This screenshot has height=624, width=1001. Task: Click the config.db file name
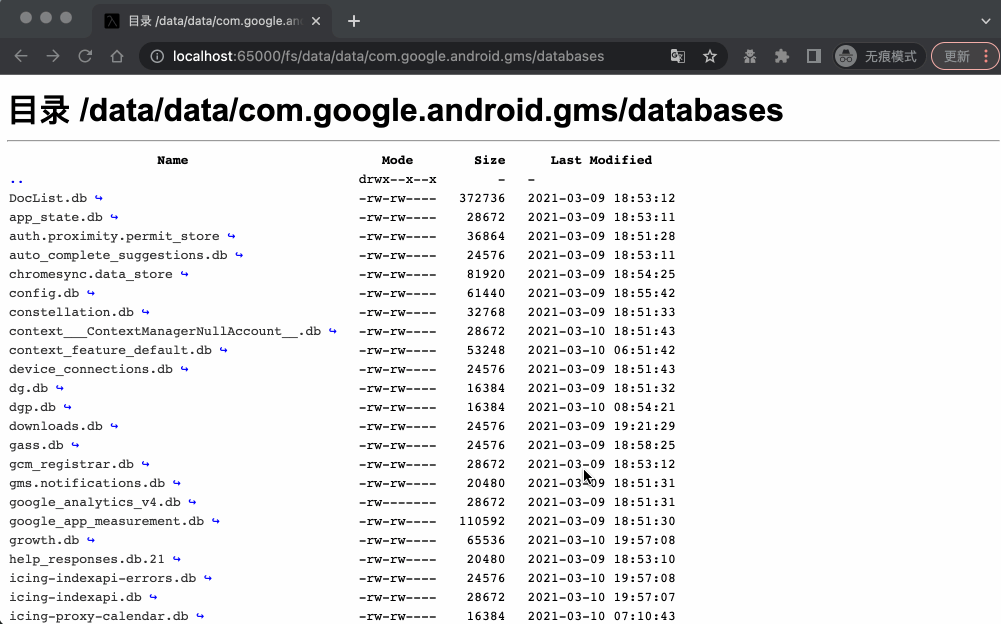tap(44, 293)
